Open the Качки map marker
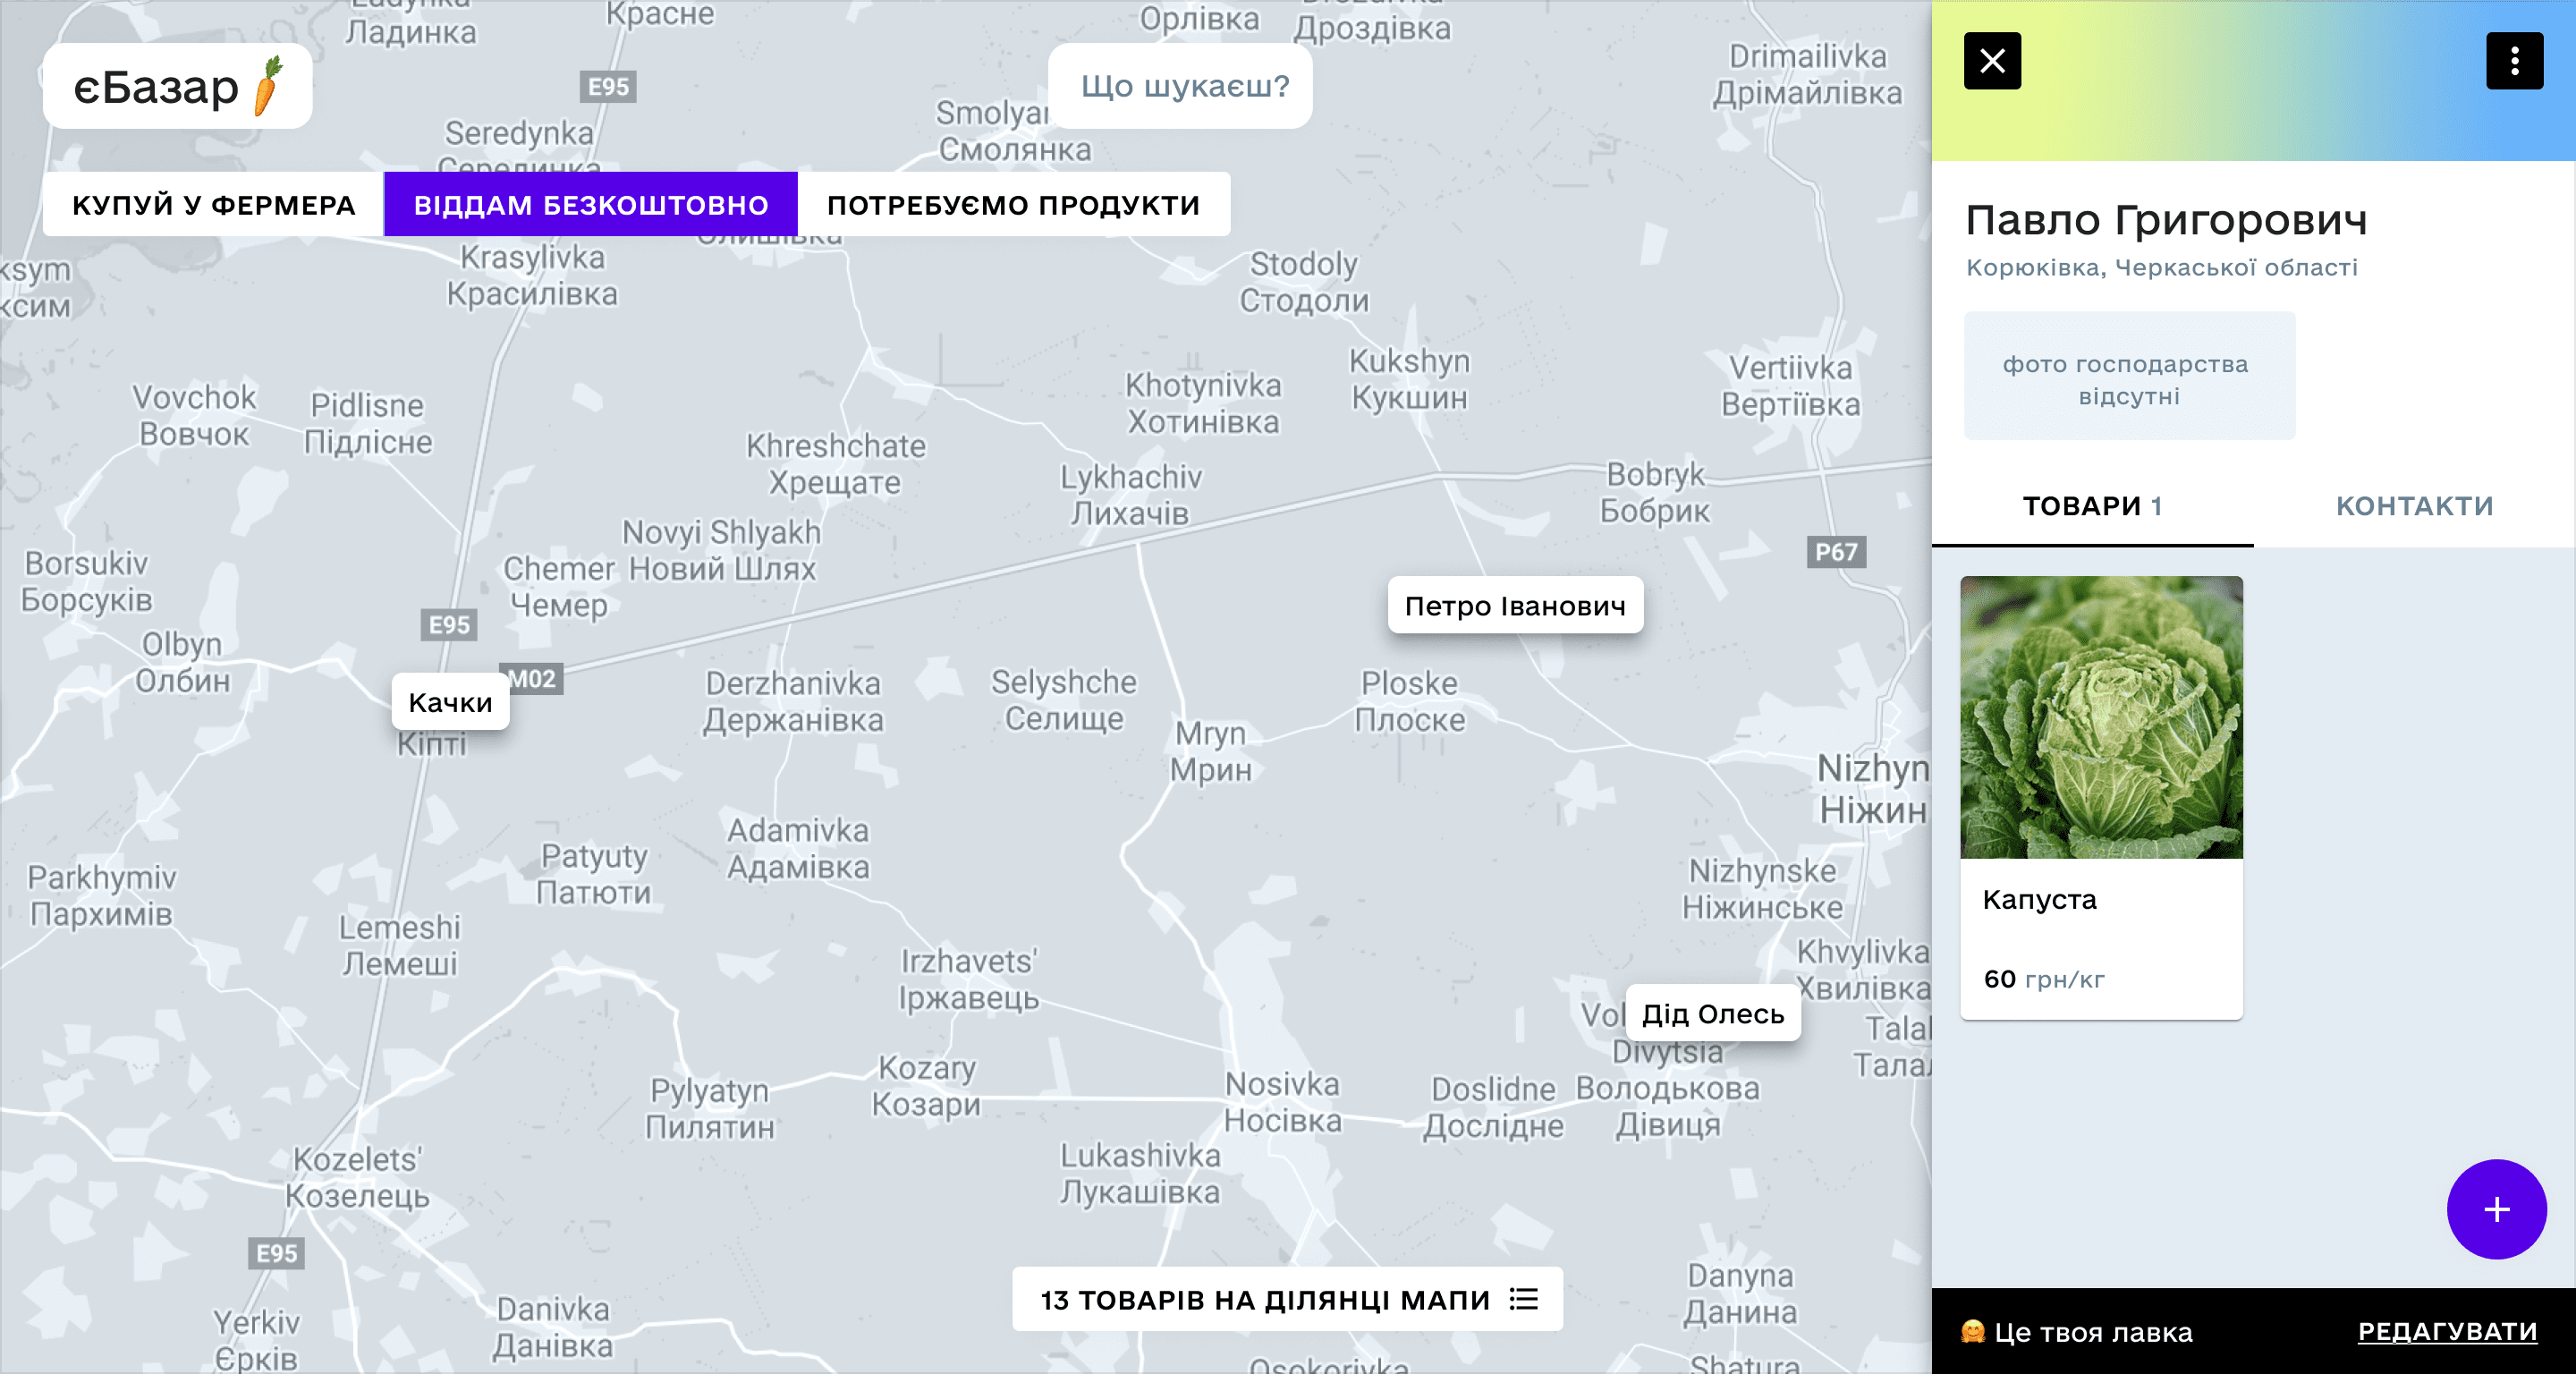Viewport: 2576px width, 1374px height. pos(450,702)
